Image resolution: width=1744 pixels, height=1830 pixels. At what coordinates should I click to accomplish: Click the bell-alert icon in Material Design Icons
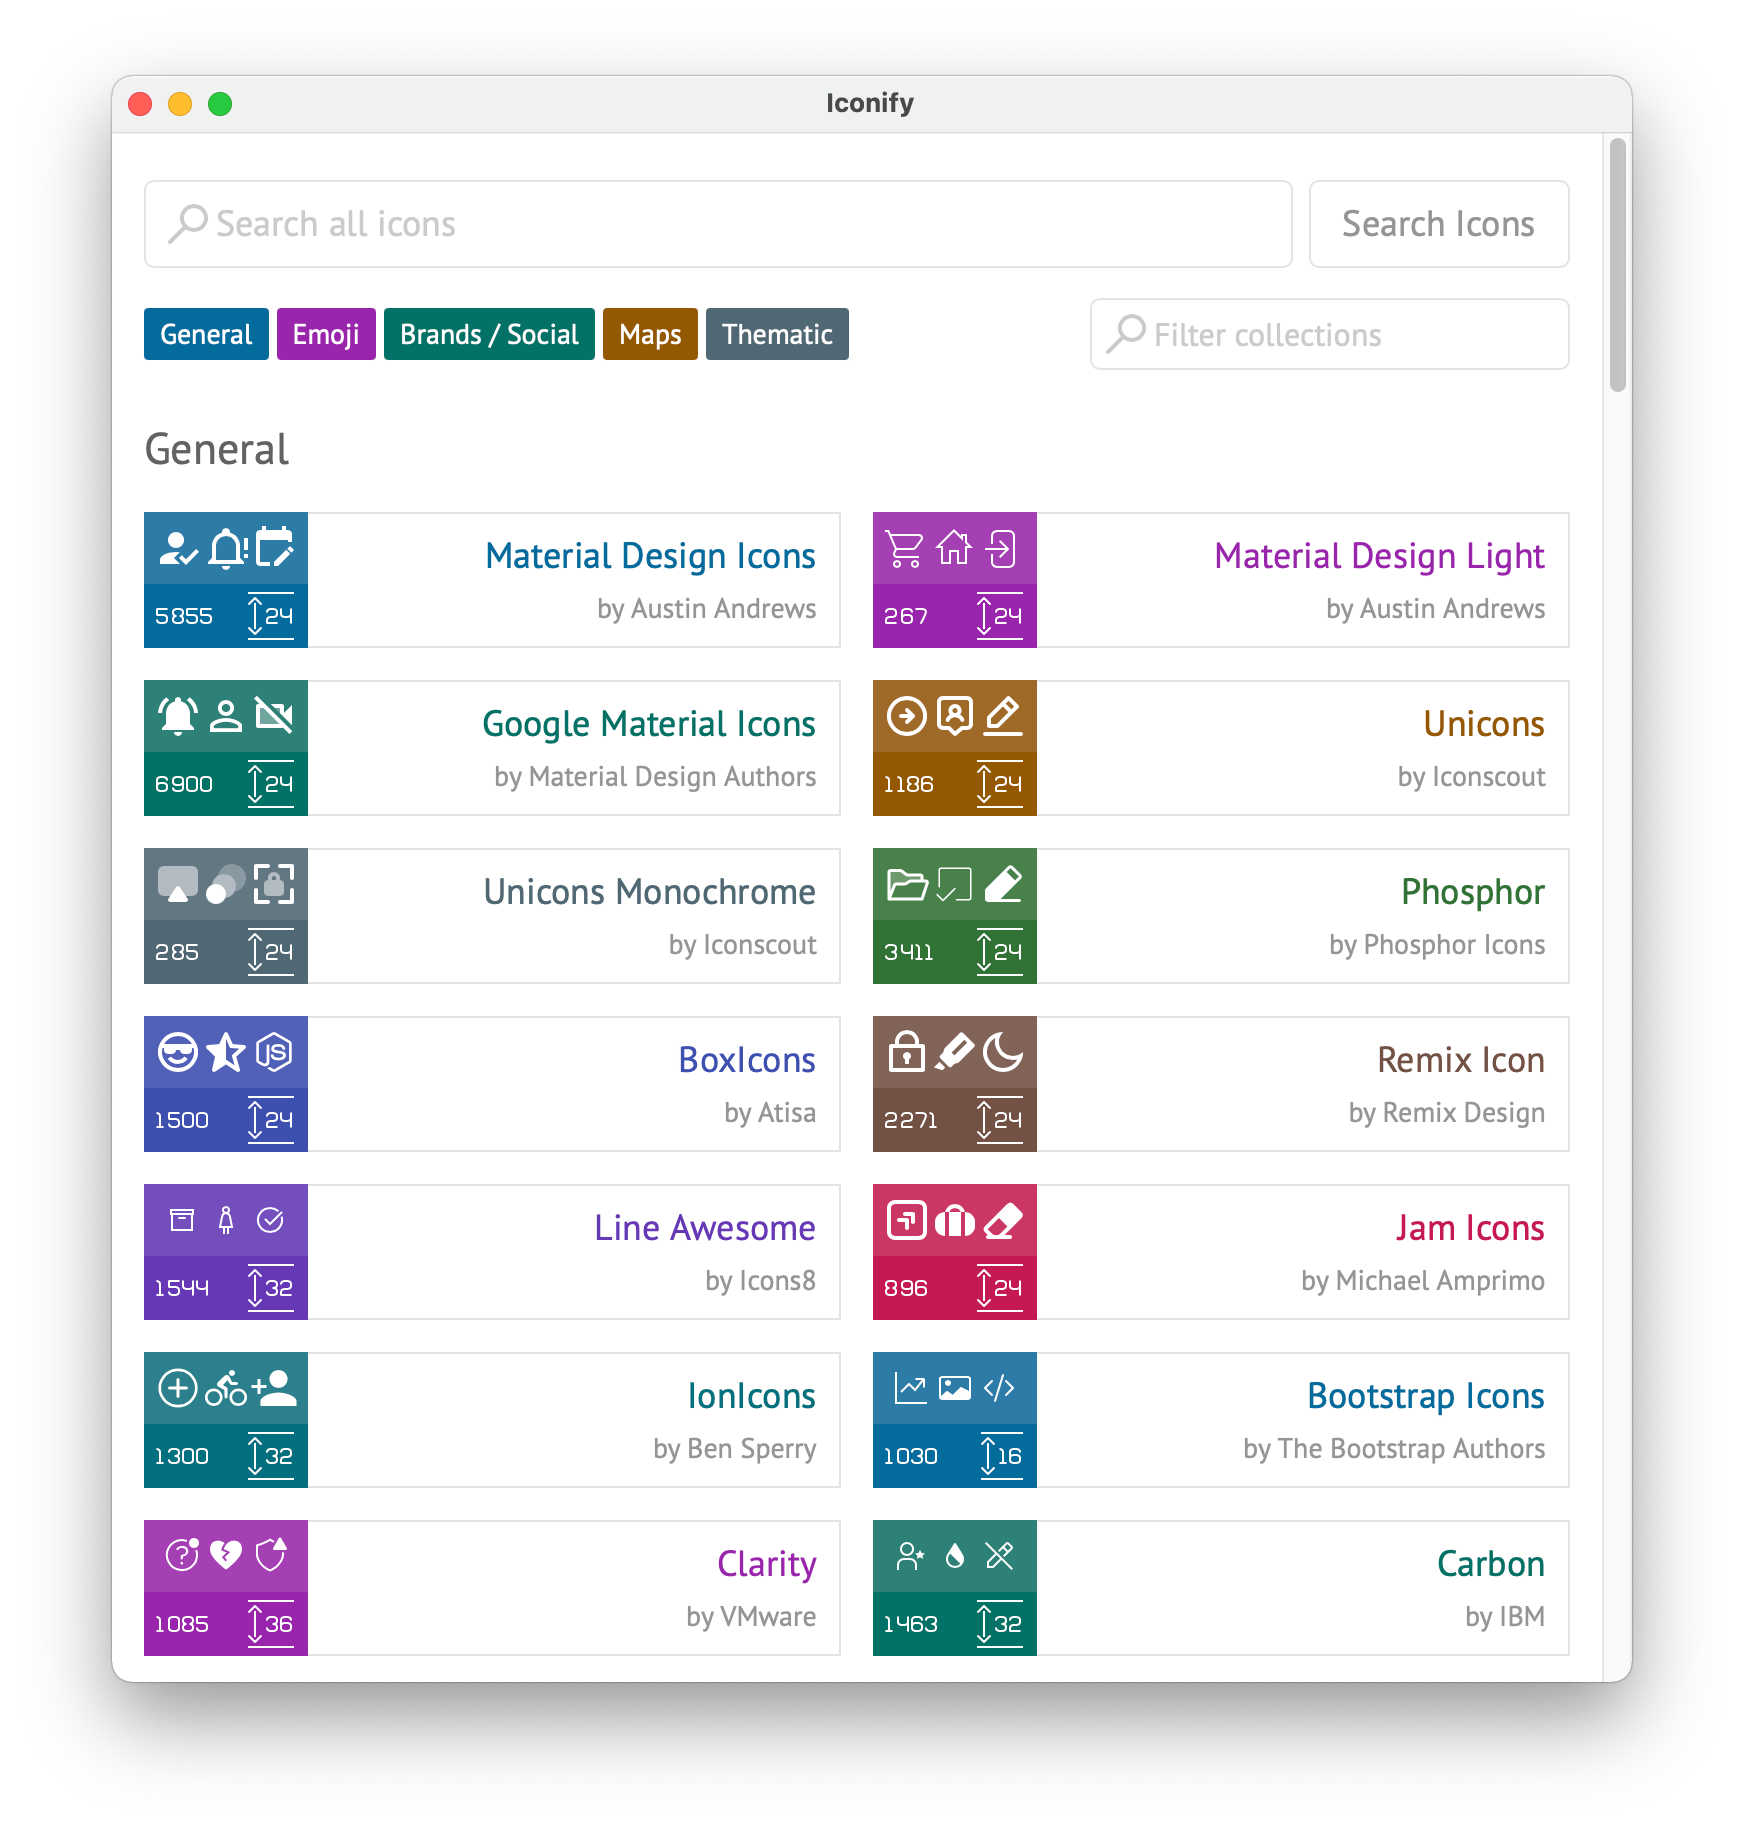pyautogui.click(x=227, y=548)
